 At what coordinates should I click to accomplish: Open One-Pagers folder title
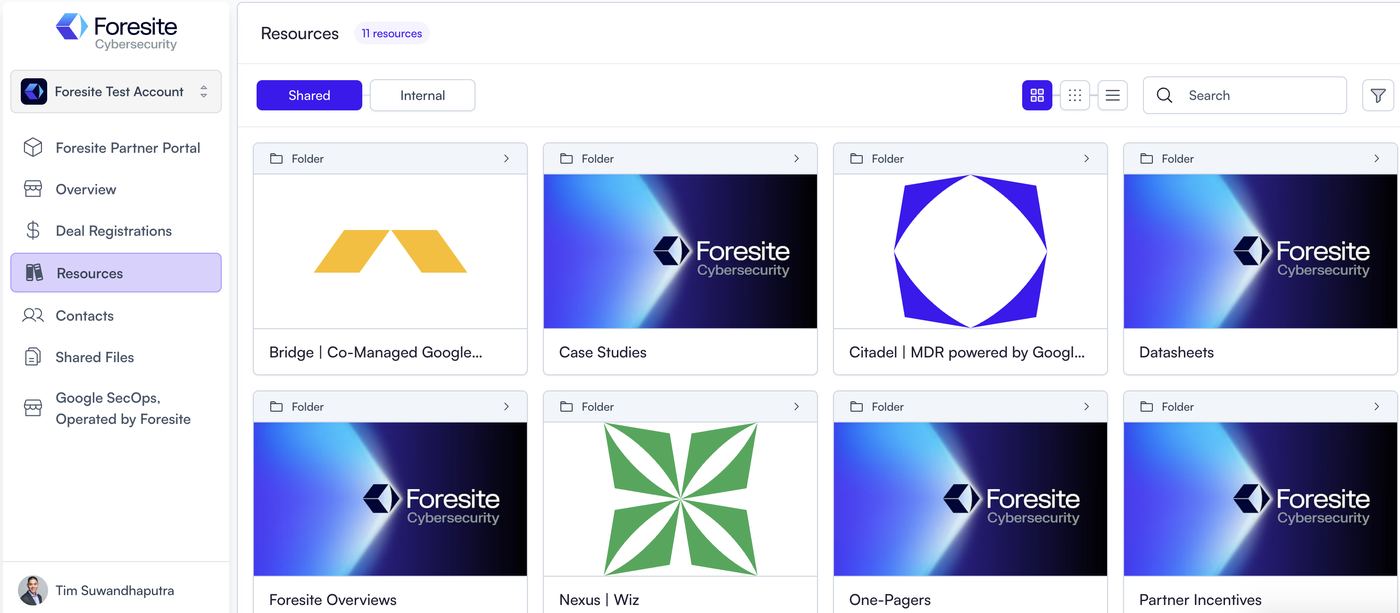(890, 600)
